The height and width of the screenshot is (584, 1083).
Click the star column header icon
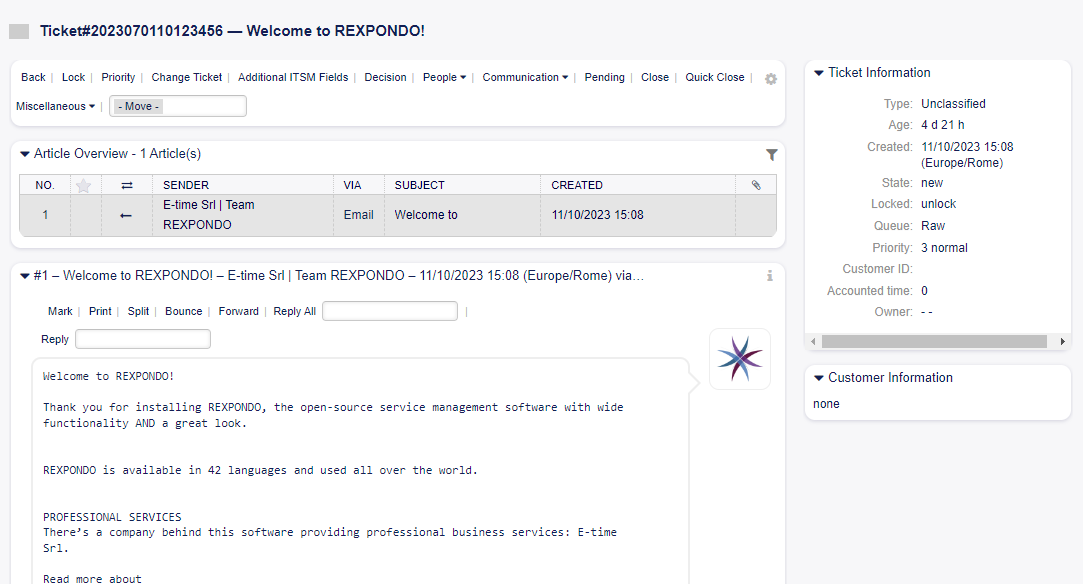[x=84, y=185]
